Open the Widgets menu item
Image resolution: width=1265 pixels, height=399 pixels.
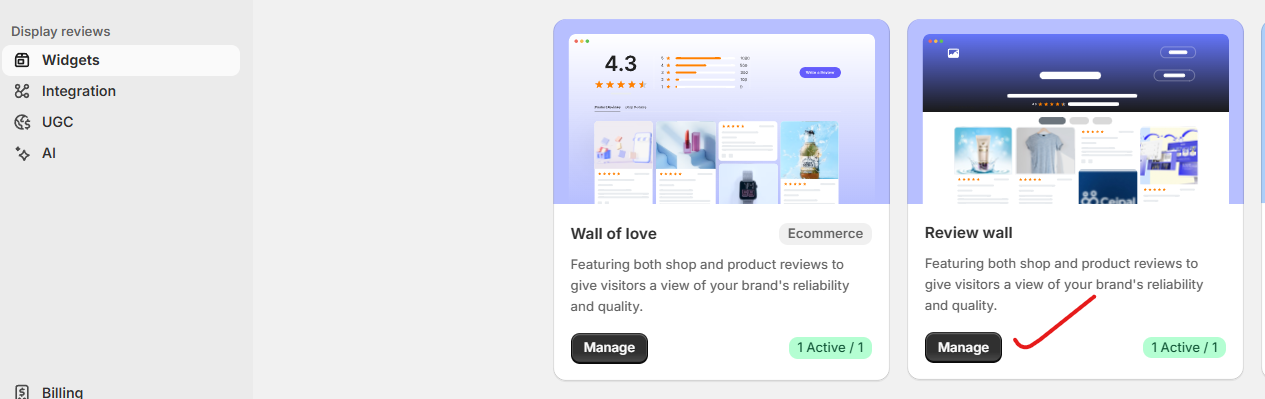[x=121, y=60]
